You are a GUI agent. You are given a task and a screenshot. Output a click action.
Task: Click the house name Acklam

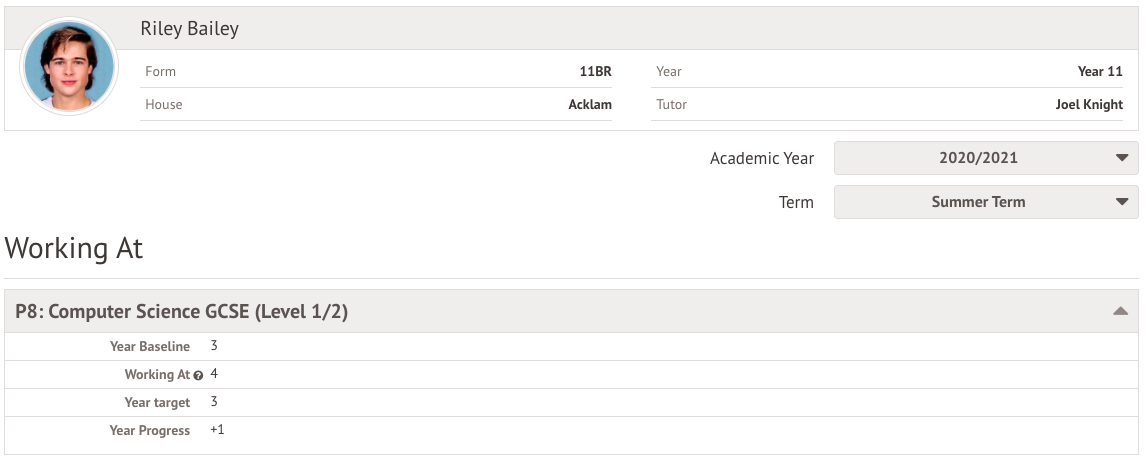click(590, 104)
